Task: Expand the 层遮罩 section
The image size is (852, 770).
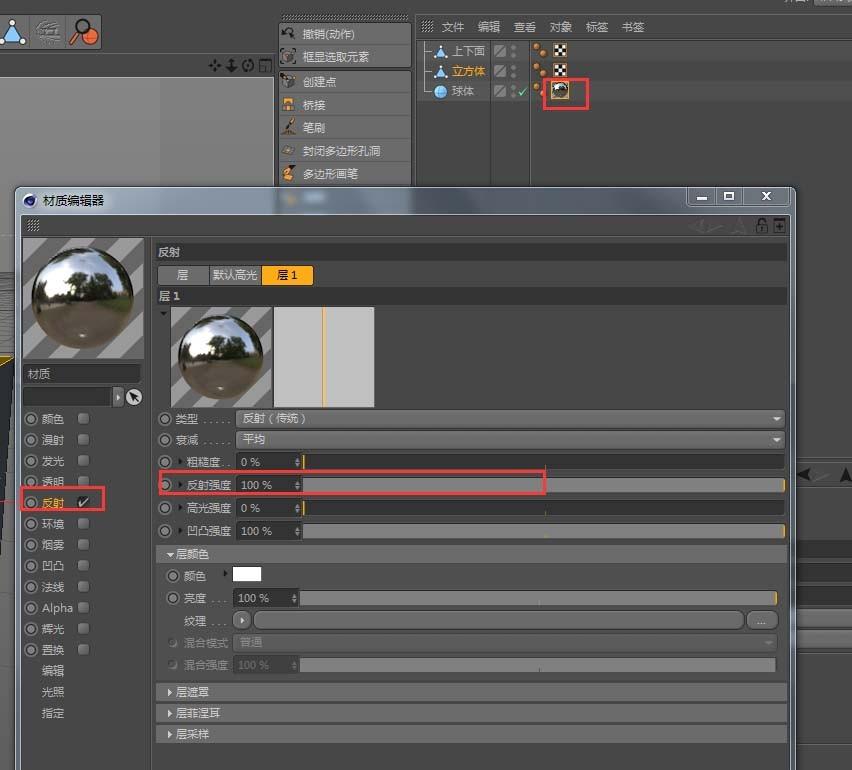Action: click(x=193, y=691)
